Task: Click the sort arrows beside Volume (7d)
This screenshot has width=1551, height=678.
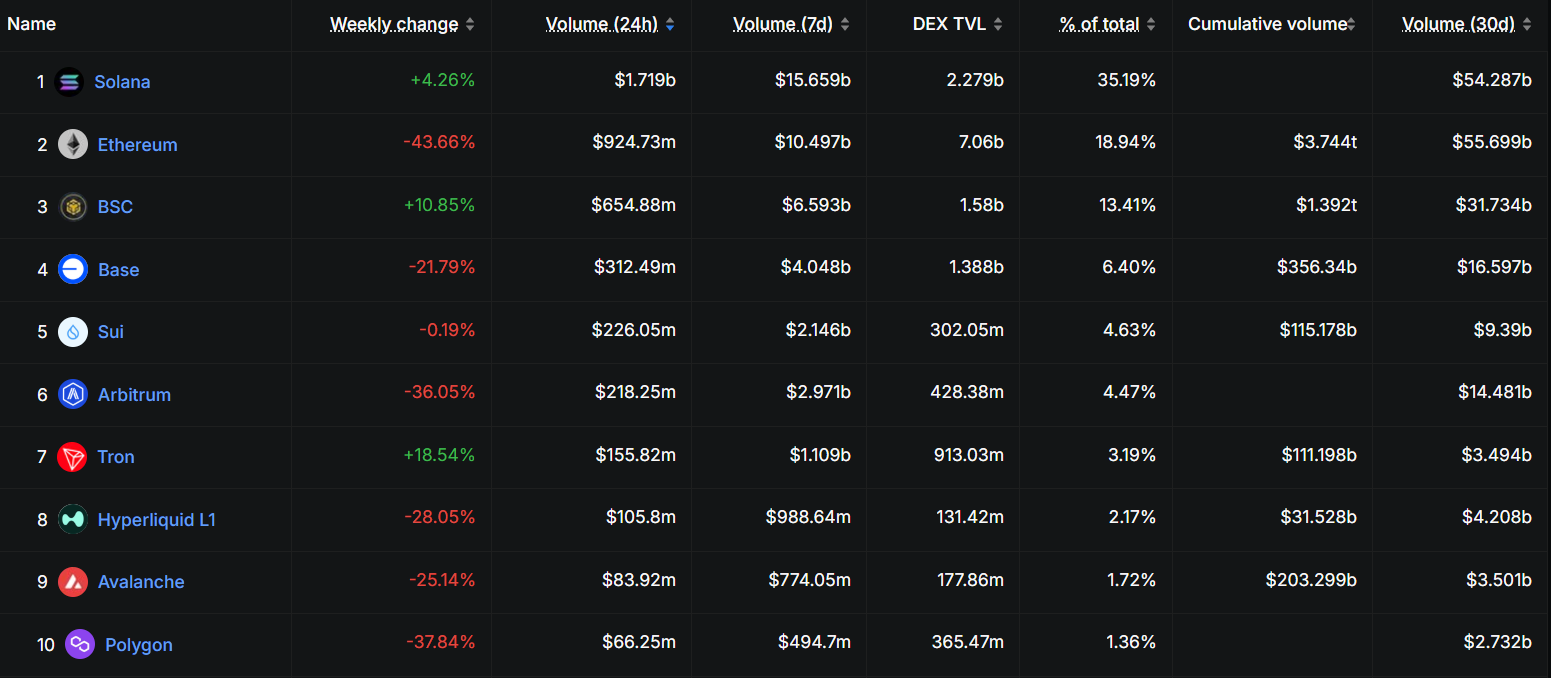Action: (x=845, y=24)
